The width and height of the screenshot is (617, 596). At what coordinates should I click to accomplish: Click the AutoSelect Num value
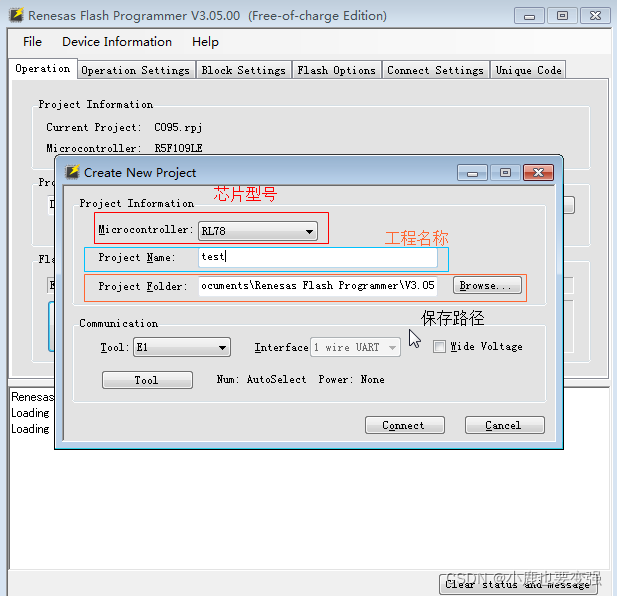pos(276,379)
